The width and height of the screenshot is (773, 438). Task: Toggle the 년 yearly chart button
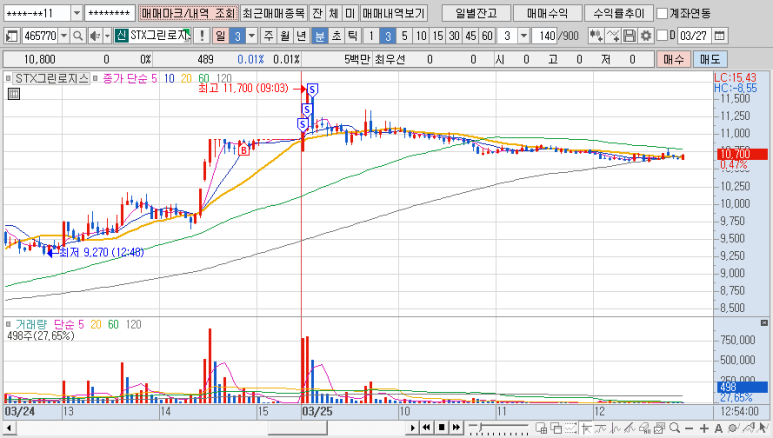pos(301,36)
